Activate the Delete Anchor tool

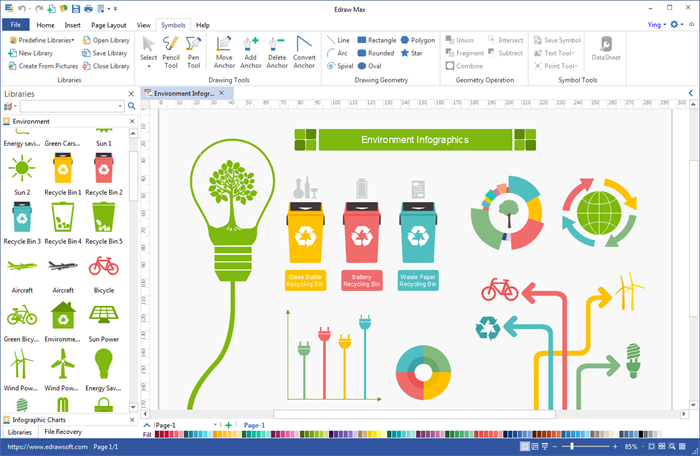tap(277, 50)
